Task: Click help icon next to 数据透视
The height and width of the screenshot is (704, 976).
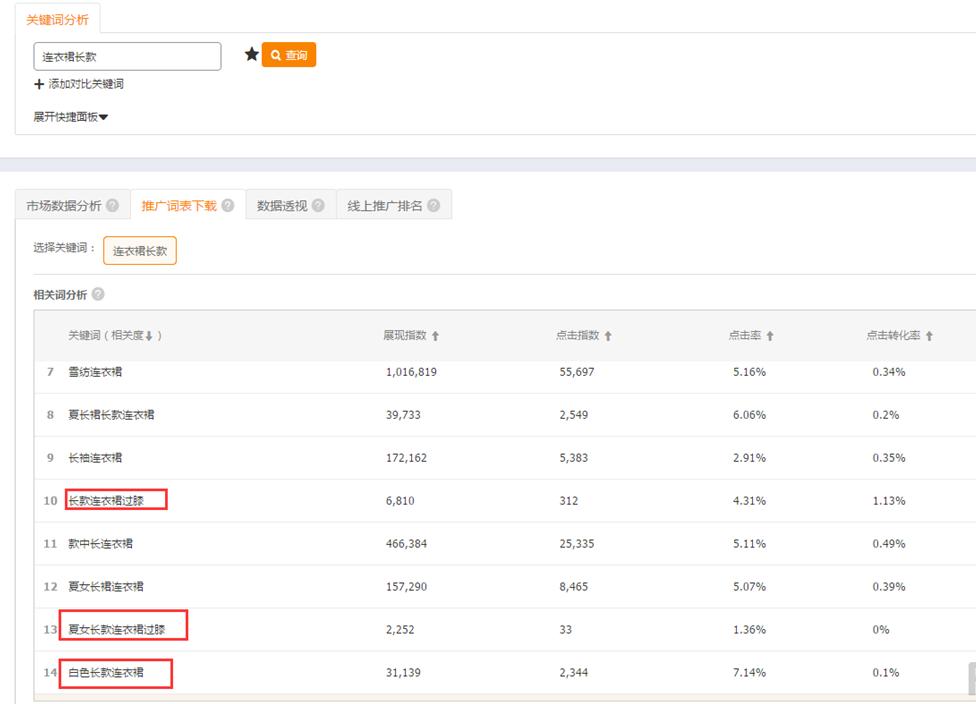Action: pos(318,206)
